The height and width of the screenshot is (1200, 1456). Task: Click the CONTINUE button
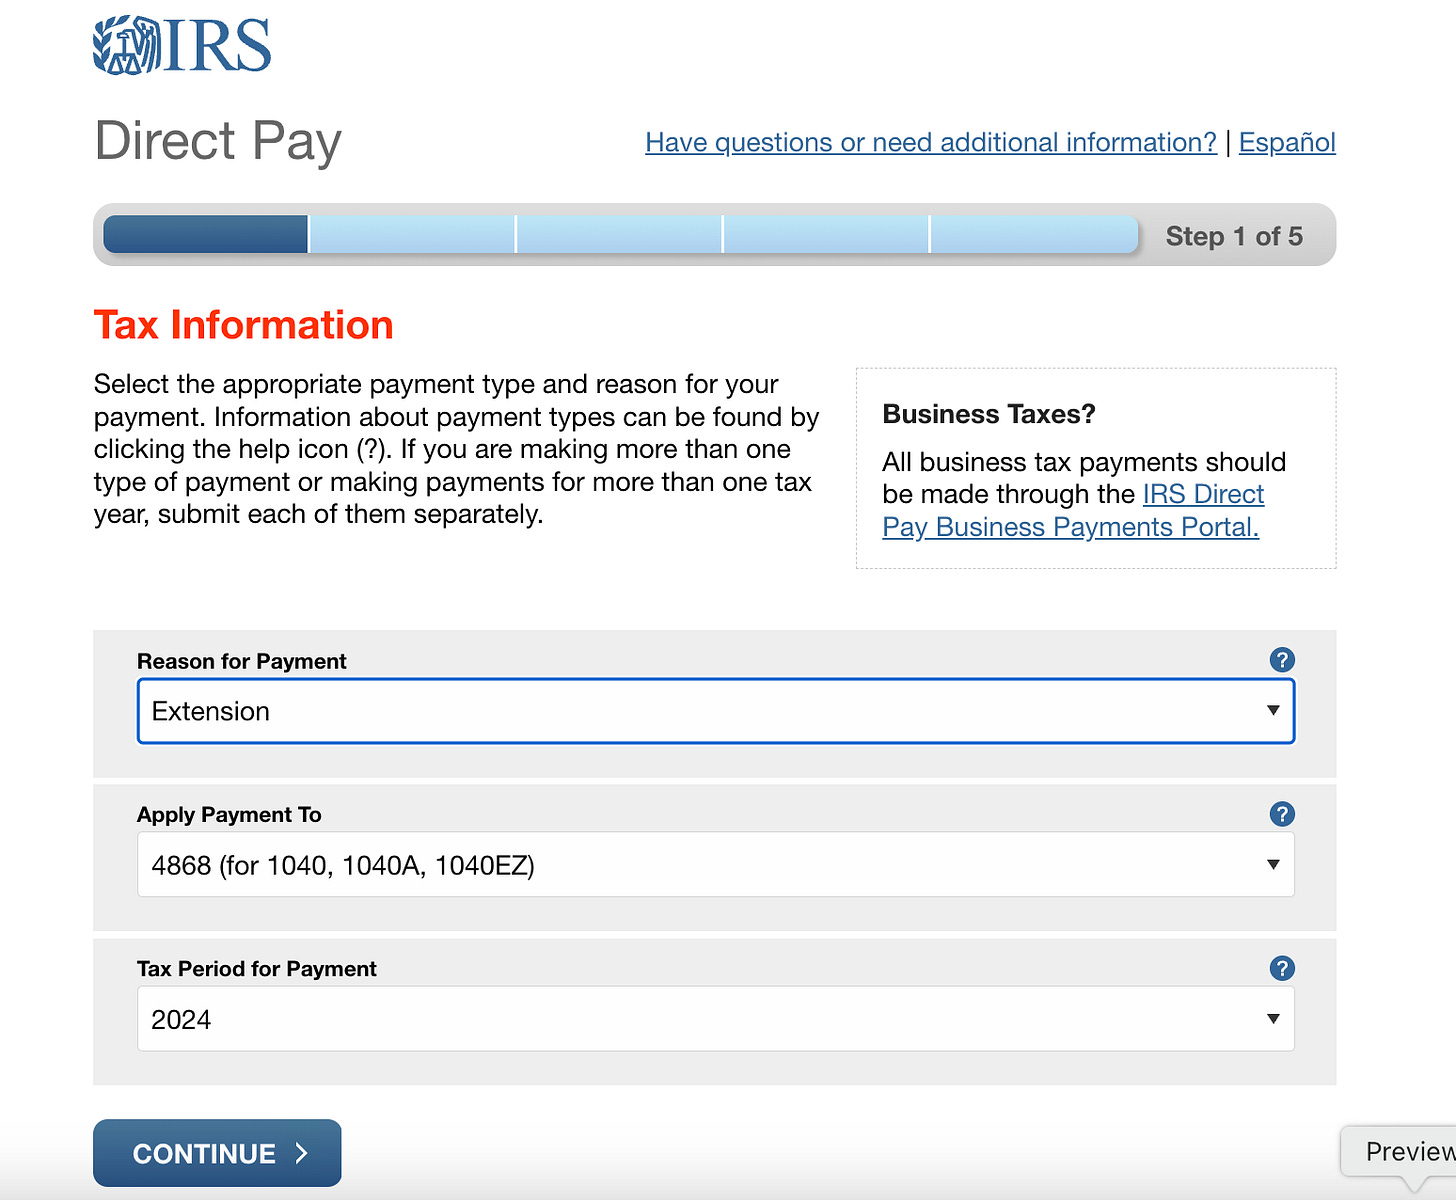[x=217, y=1153]
